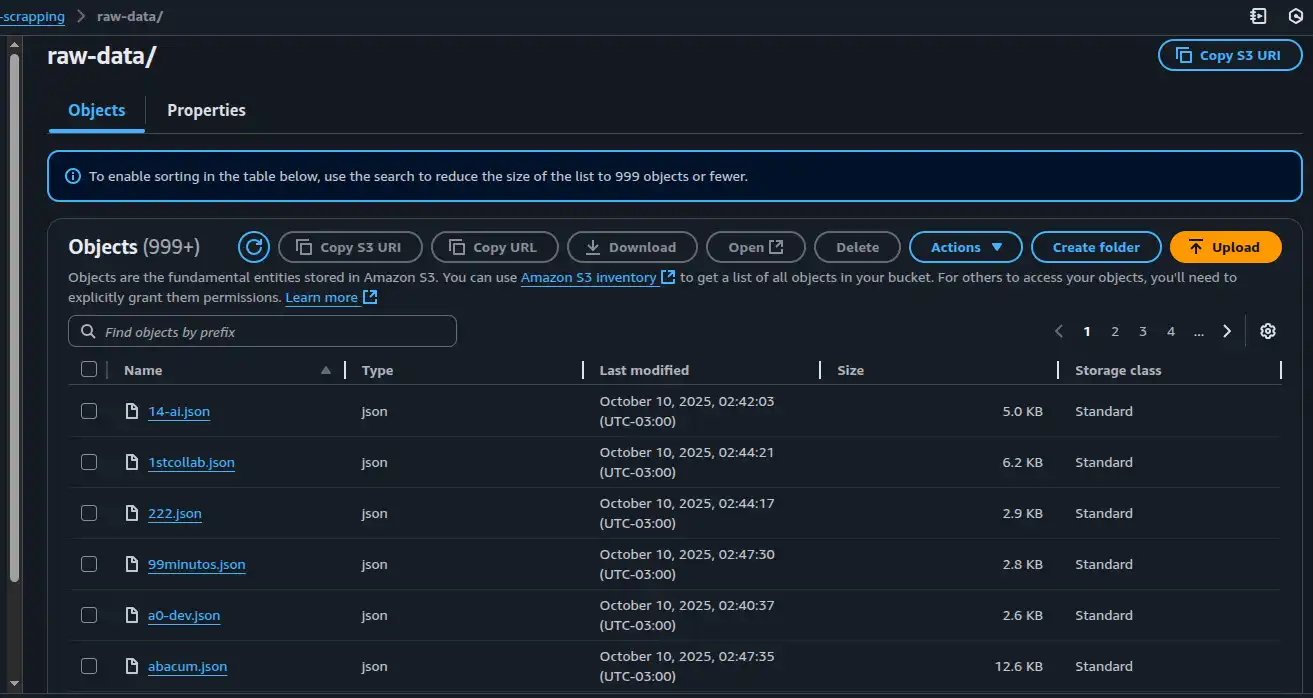Image resolution: width=1313 pixels, height=698 pixels.
Task: Select the Objects tab
Action: (97, 110)
